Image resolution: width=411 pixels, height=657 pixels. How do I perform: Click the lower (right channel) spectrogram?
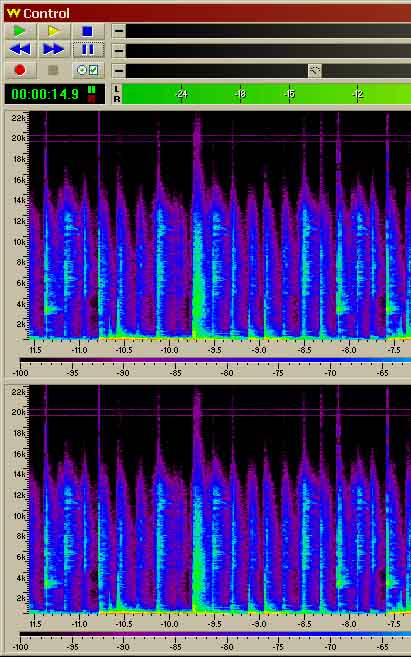220,499
